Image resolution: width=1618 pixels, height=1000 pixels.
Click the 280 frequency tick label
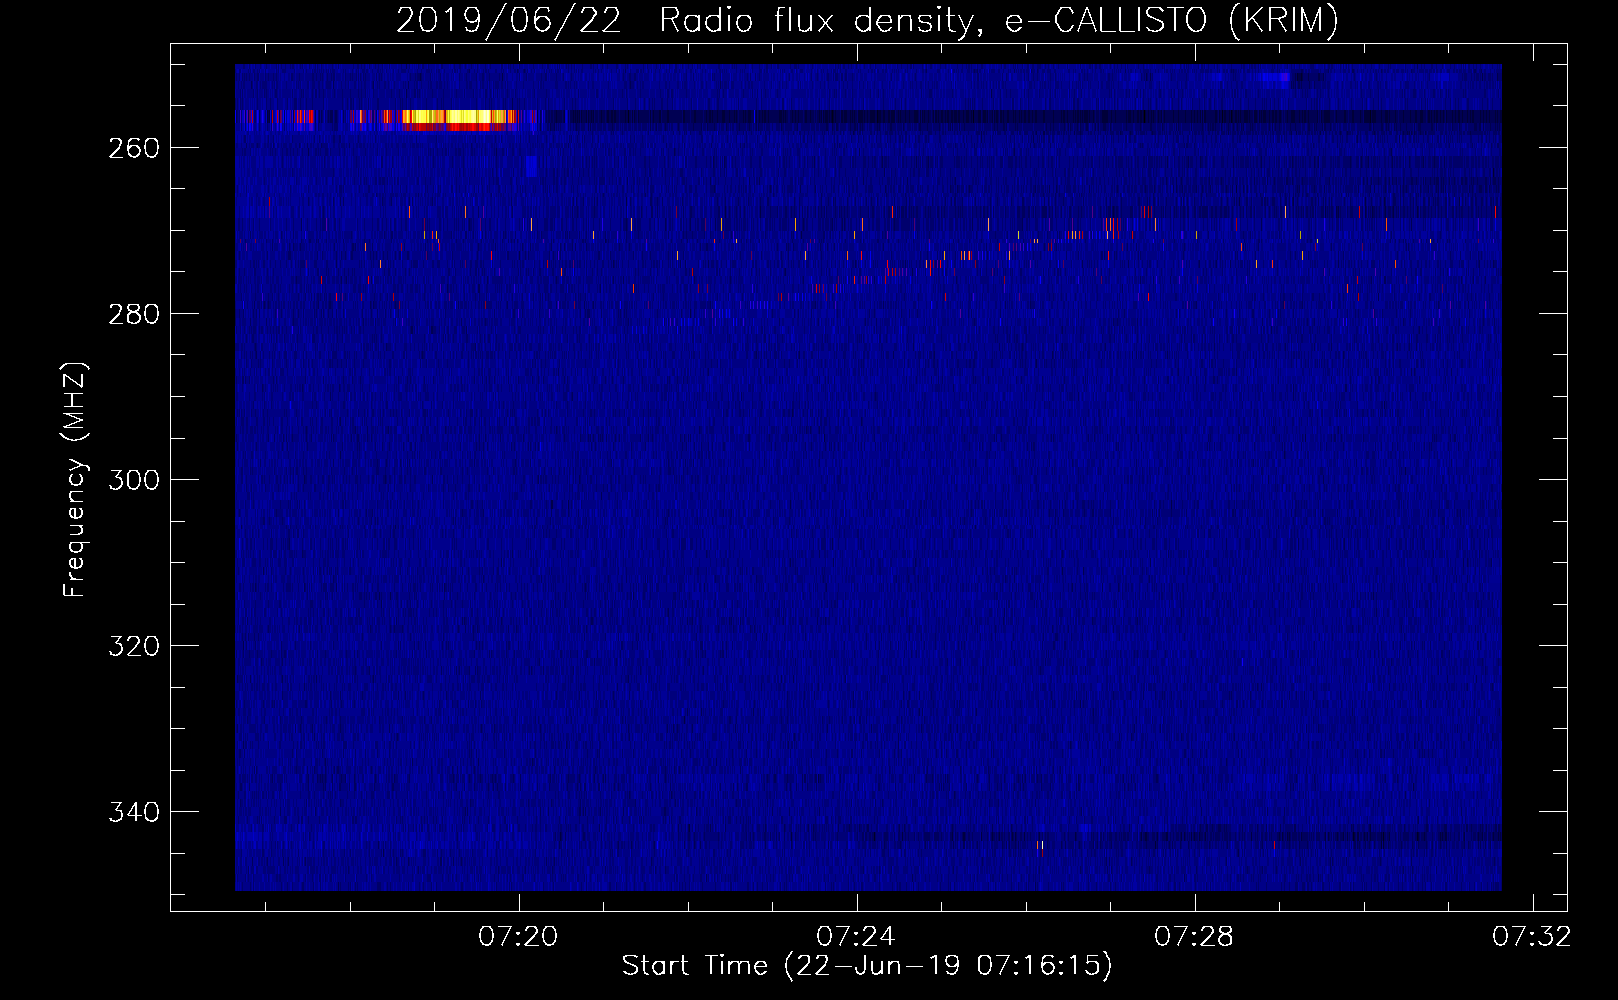coord(134,314)
